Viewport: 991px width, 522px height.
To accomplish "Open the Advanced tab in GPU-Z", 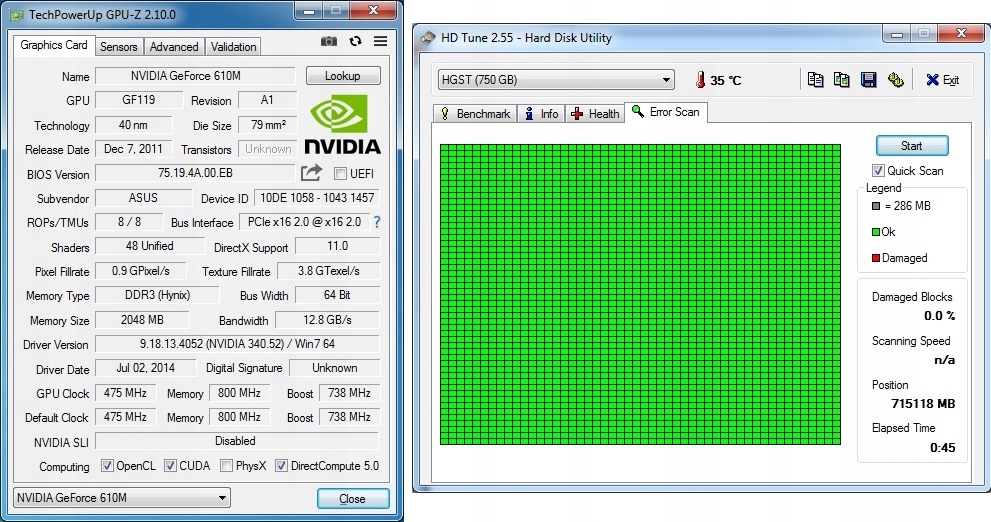I will (174, 47).
